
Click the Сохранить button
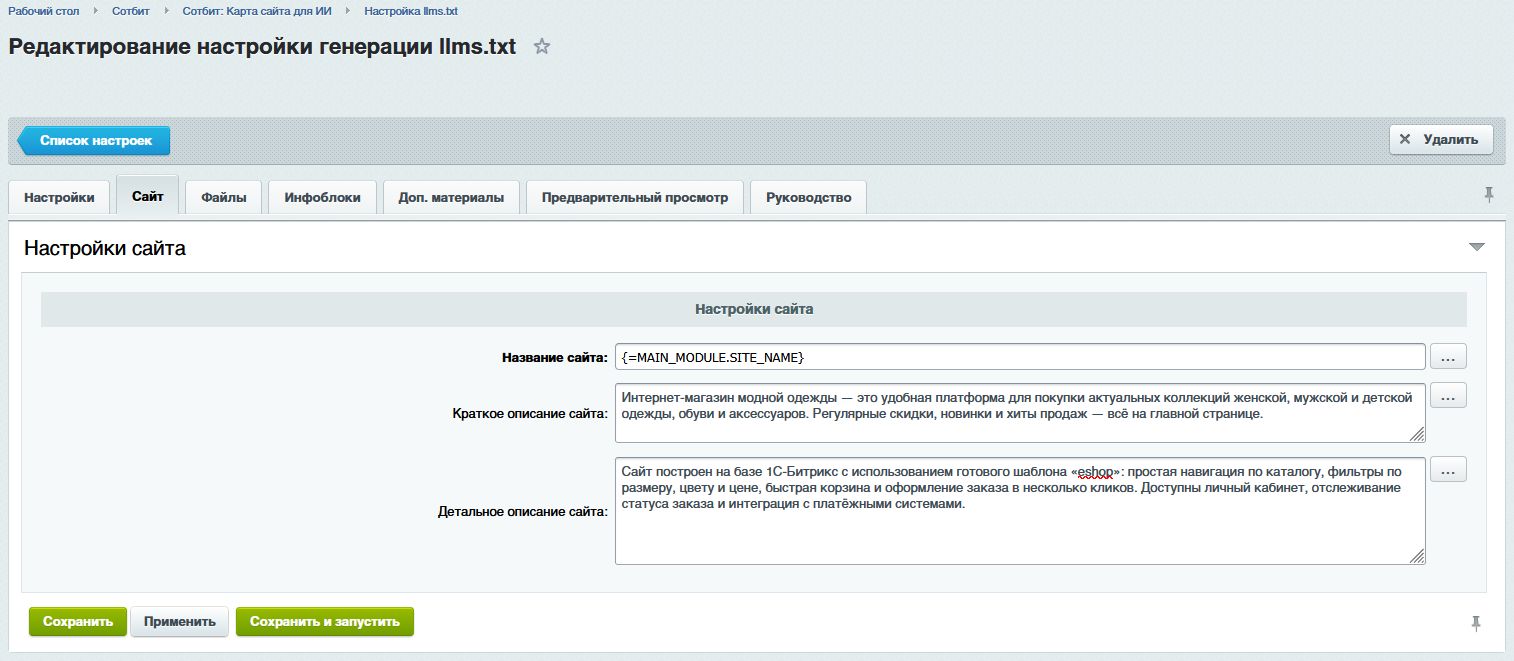78,621
